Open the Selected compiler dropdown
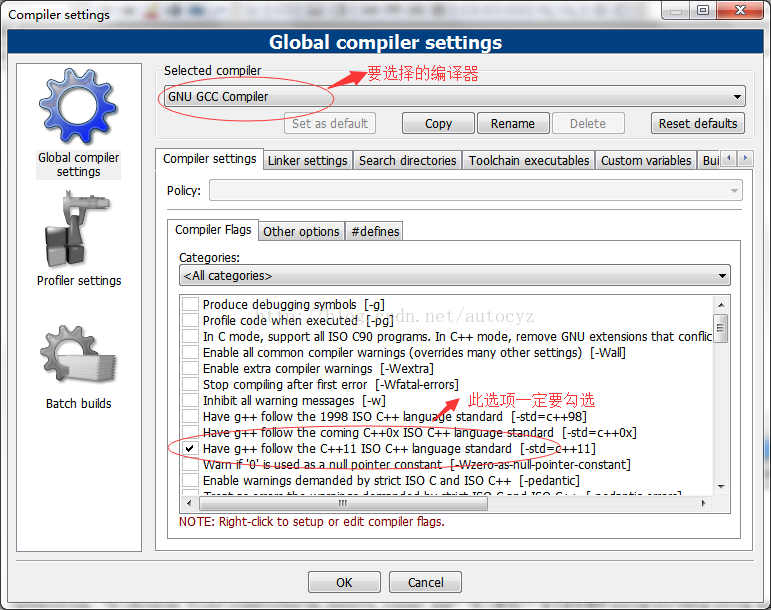 (455, 96)
